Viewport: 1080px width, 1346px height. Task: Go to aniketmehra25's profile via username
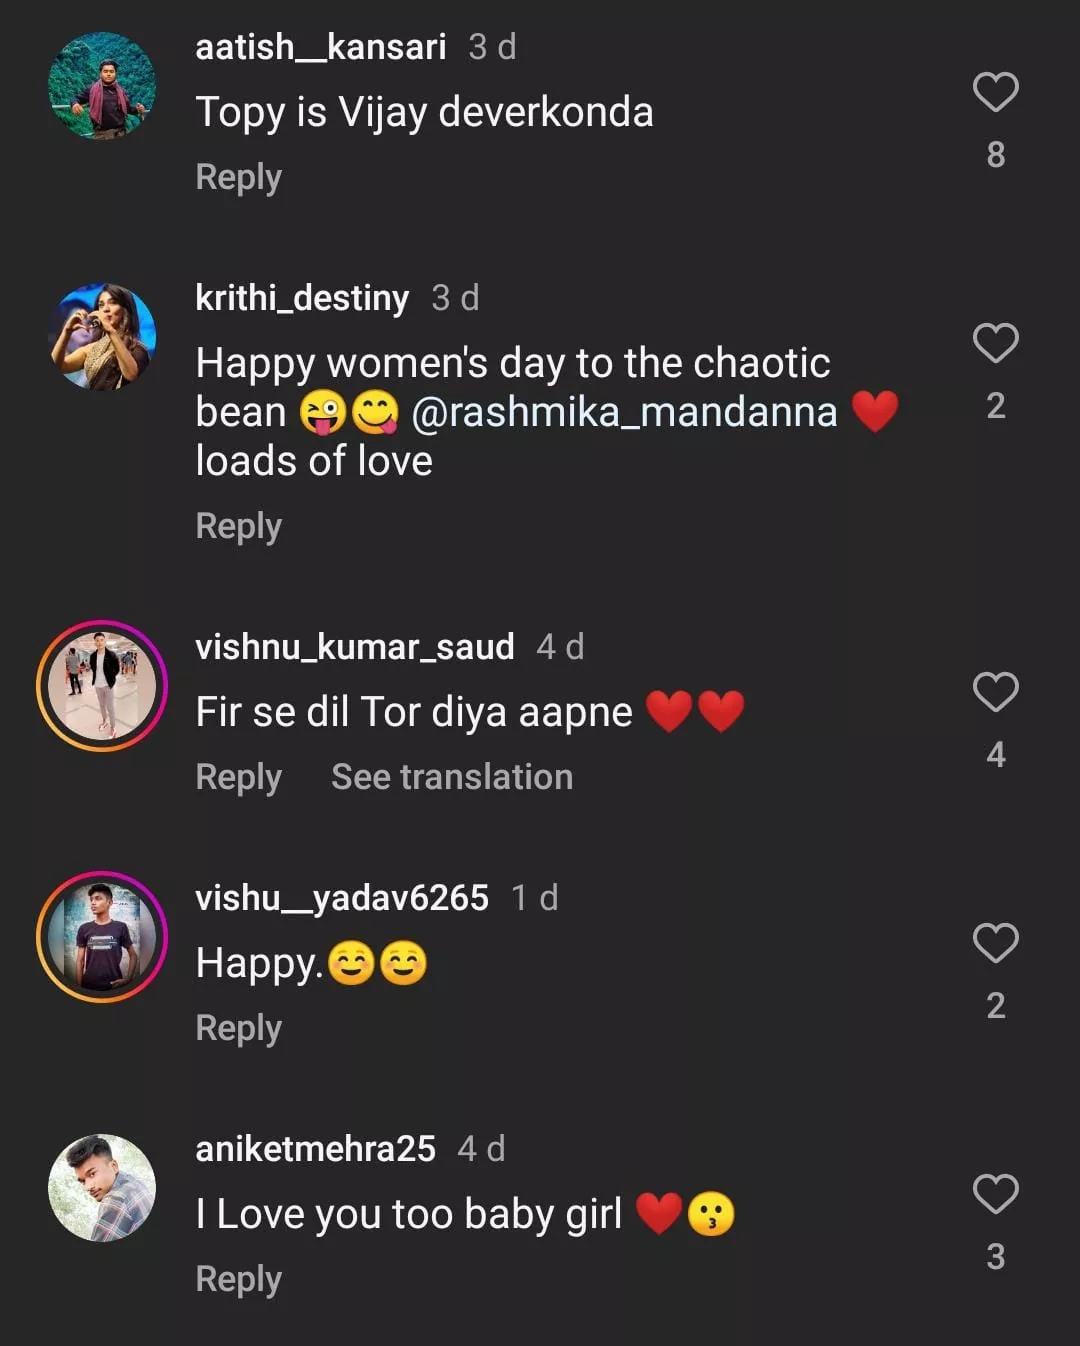315,1149
